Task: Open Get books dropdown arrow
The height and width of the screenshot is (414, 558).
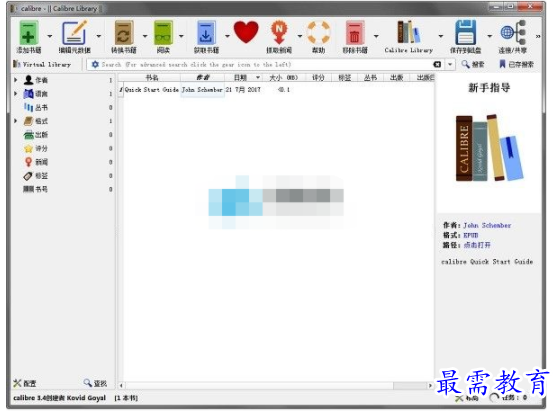Action: (x=227, y=36)
